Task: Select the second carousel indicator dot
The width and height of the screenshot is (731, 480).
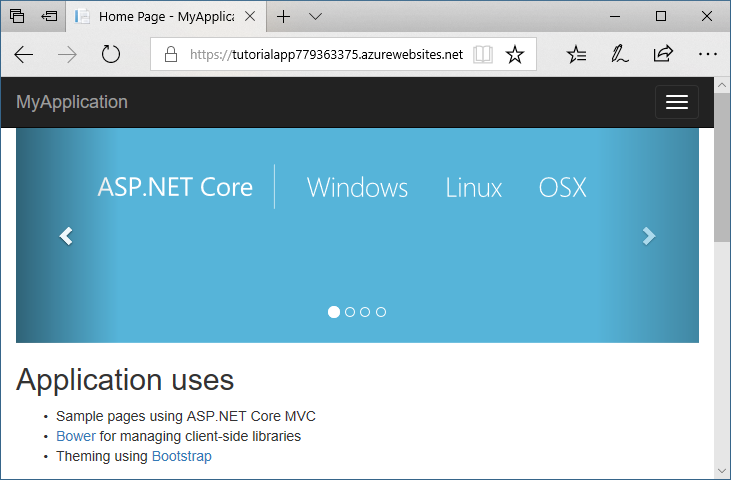Action: point(350,312)
